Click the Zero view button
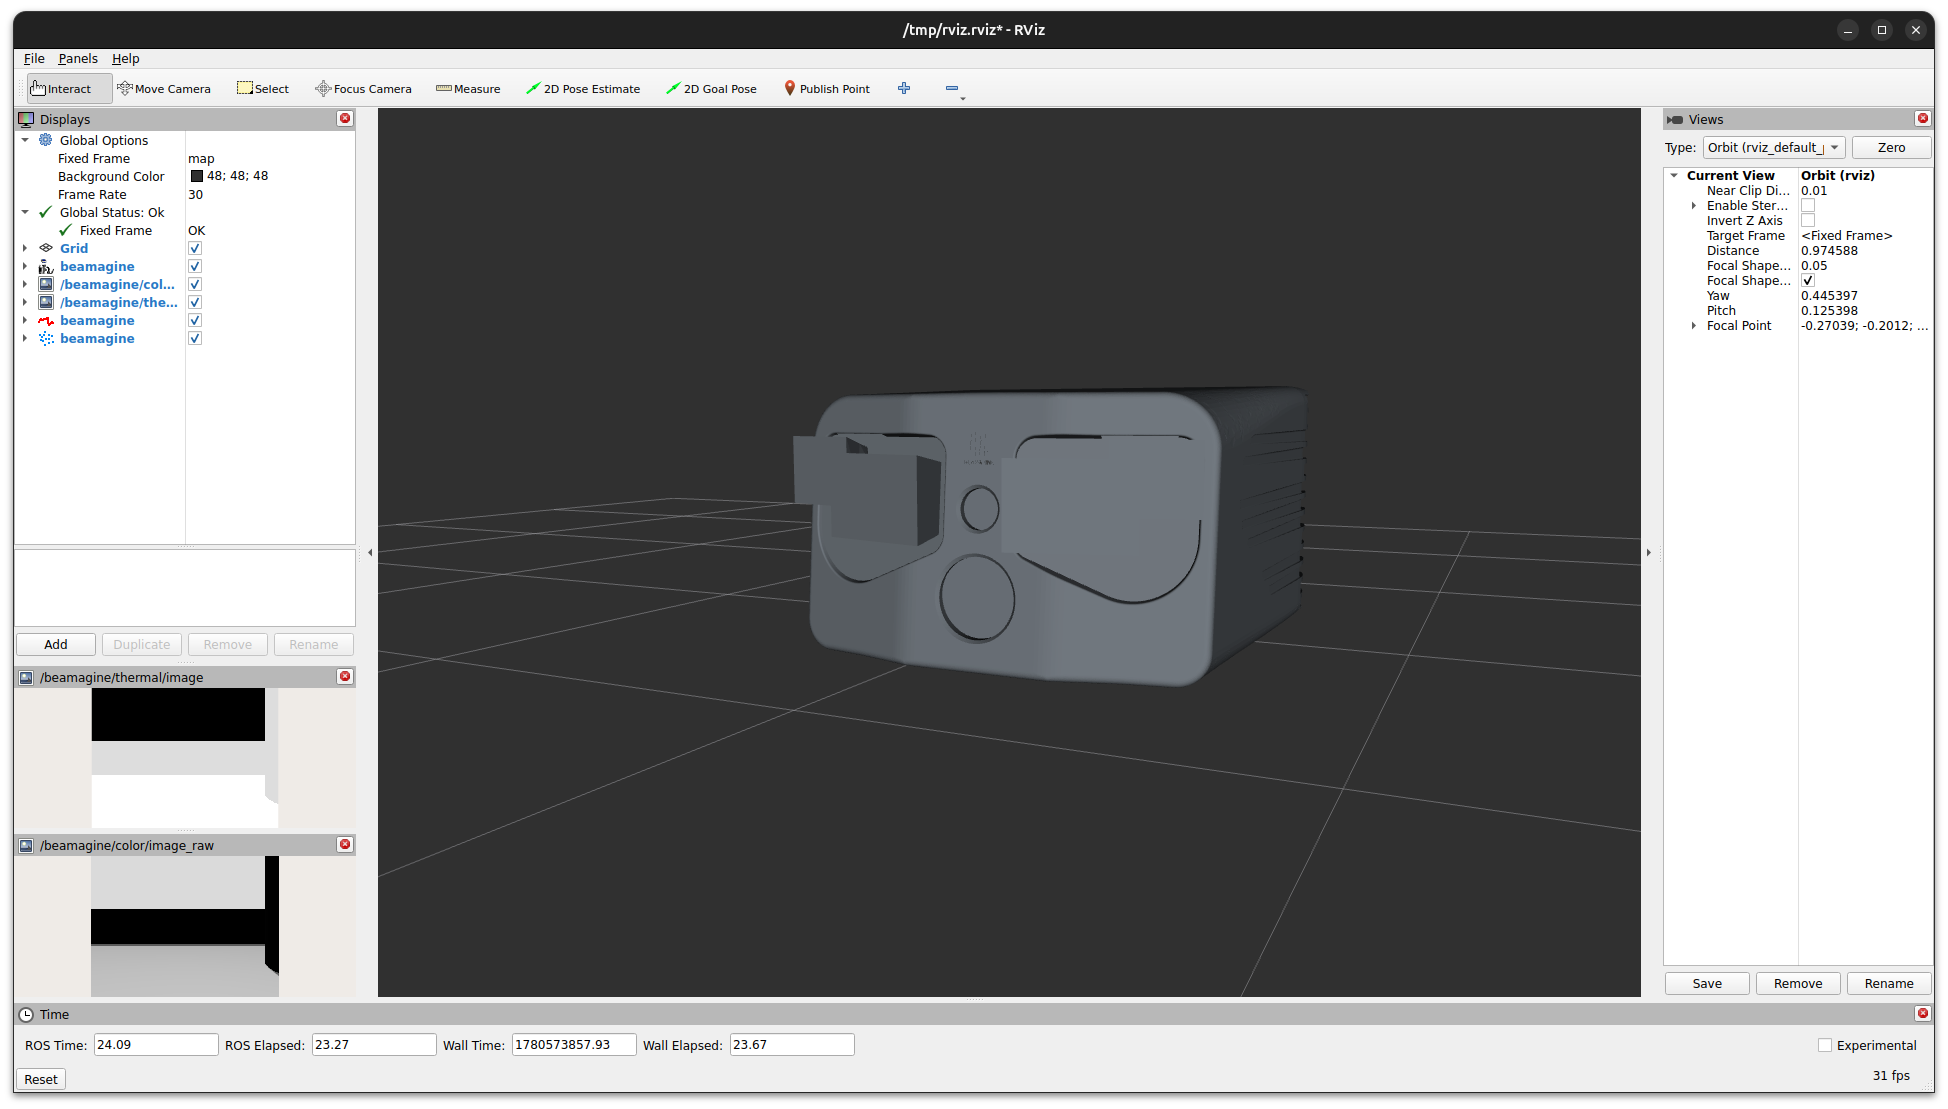 1891,147
